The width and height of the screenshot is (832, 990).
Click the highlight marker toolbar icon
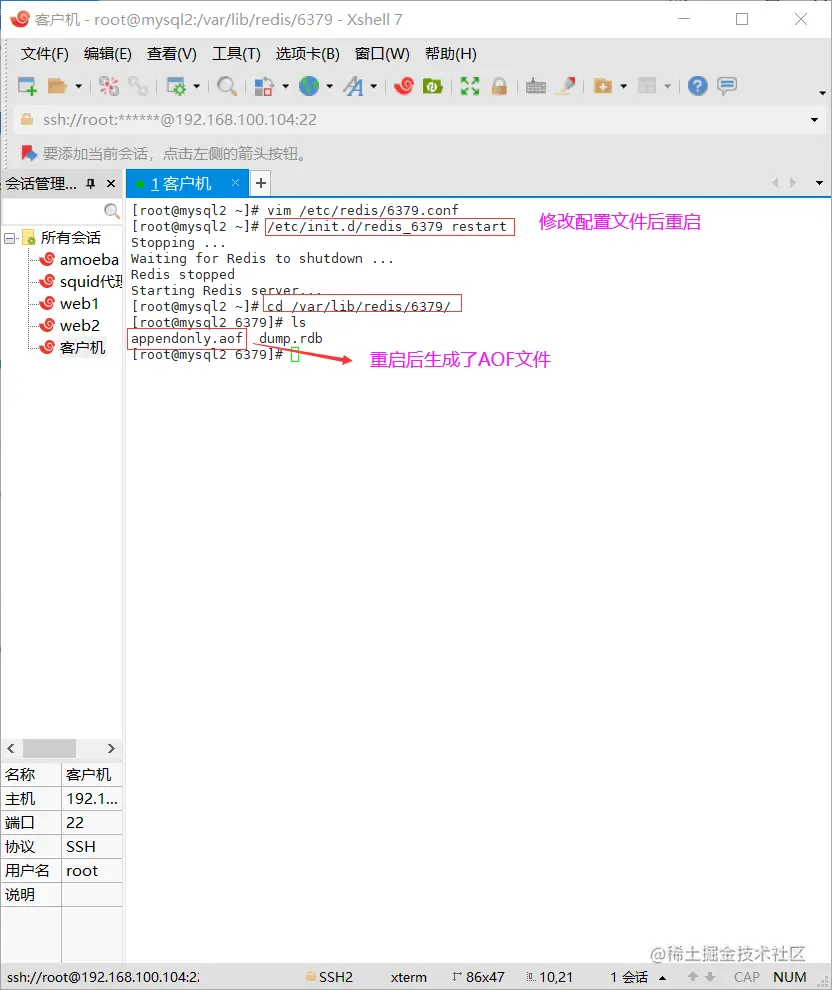coord(566,86)
